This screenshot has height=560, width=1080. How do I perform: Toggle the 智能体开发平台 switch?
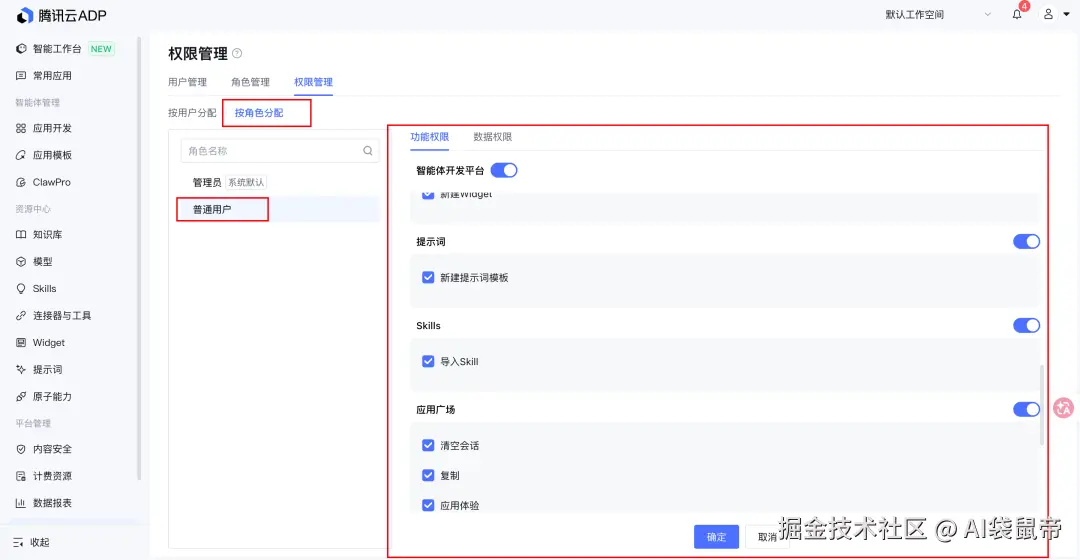pyautogui.click(x=503, y=170)
